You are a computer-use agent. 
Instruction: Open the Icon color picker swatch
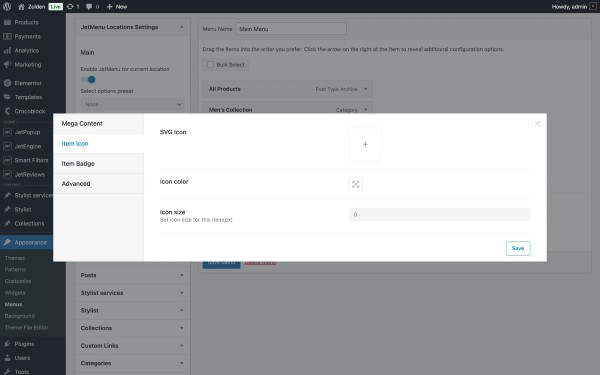[x=355, y=184]
